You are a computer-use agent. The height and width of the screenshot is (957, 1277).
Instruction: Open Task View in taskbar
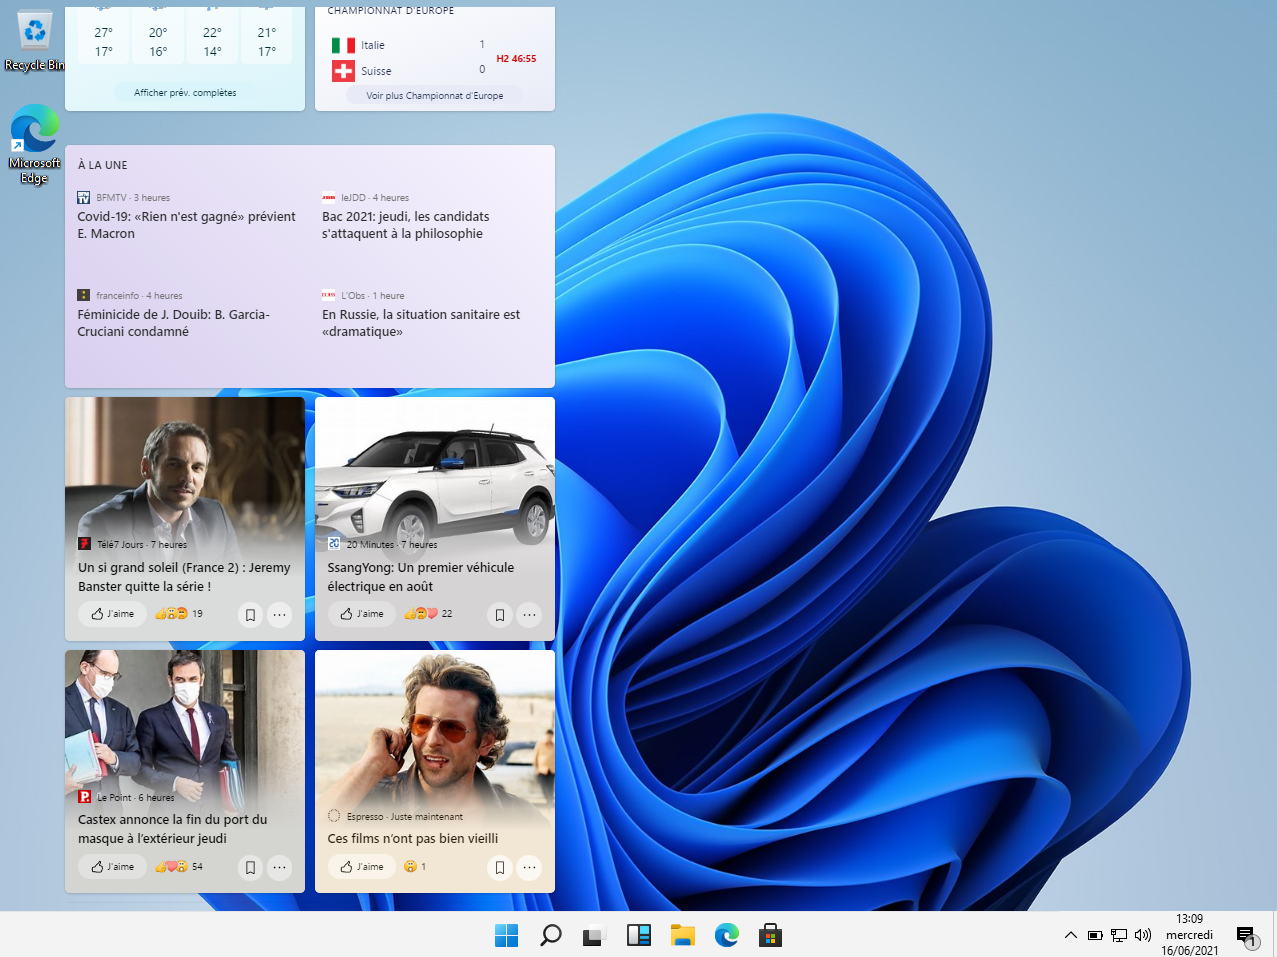tap(594, 935)
